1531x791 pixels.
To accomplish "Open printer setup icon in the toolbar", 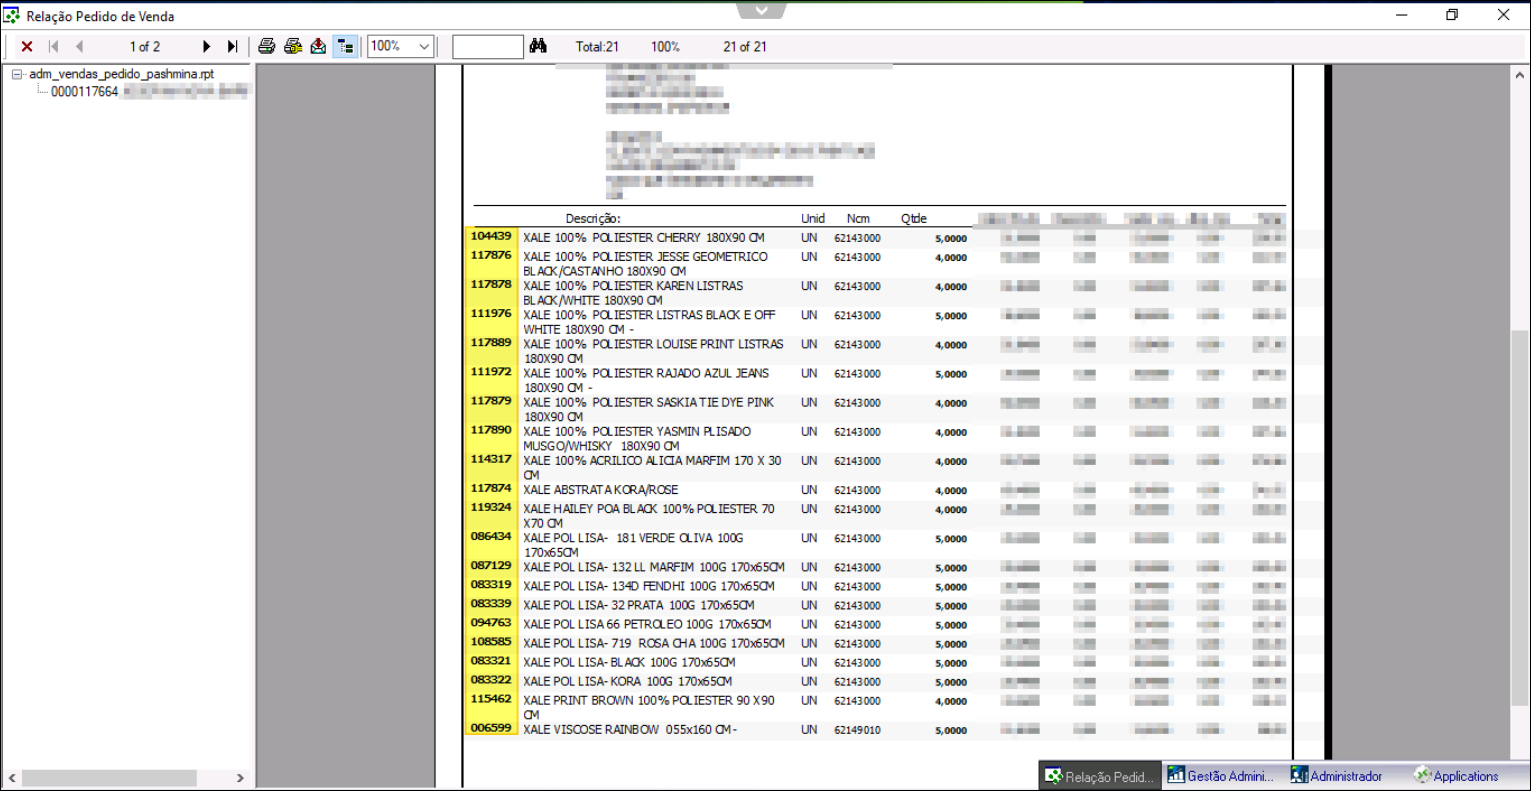I will pos(293,46).
